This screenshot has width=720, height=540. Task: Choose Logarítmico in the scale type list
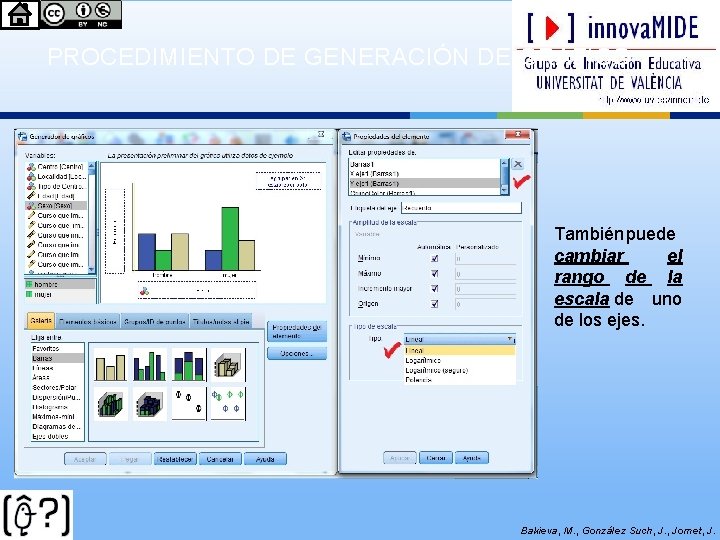tap(460, 360)
